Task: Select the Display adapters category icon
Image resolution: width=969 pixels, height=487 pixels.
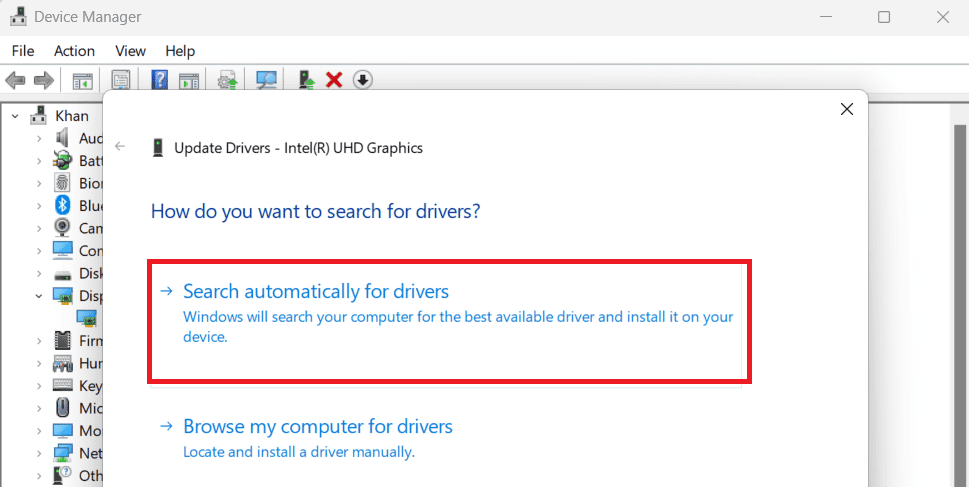Action: [62, 295]
